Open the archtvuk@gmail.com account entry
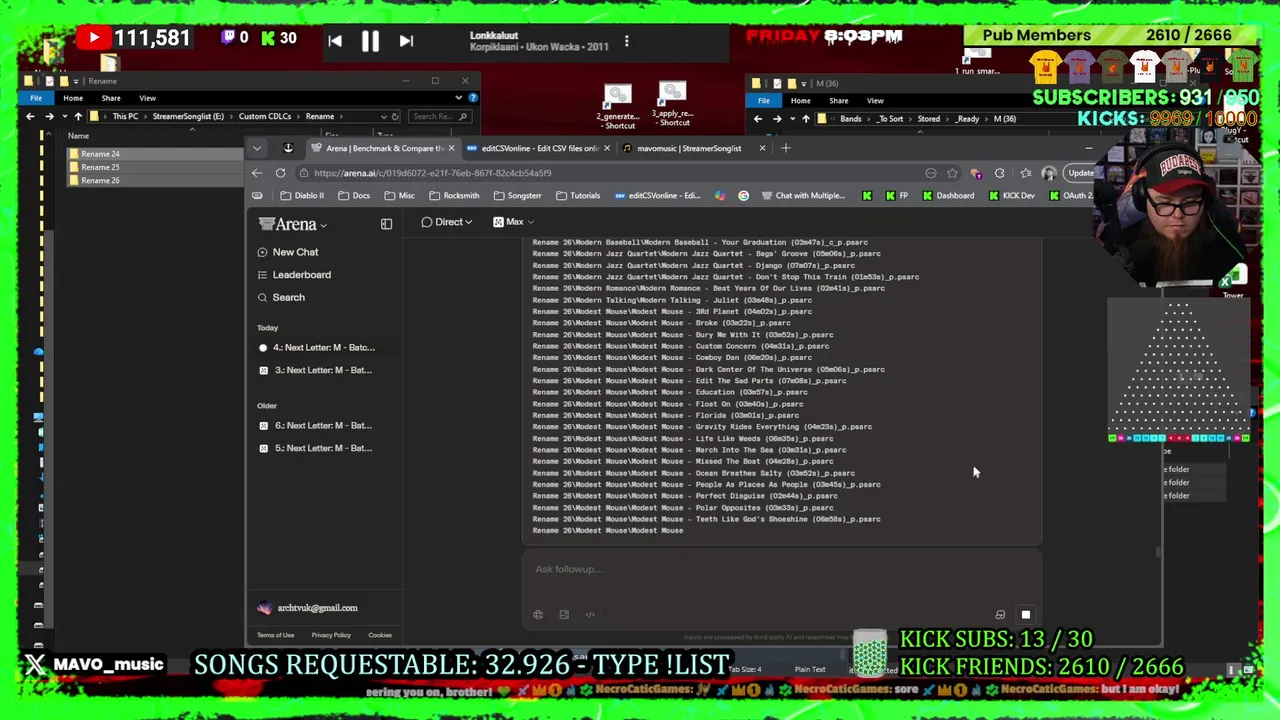Screen dimensions: 1280x720 click(x=307, y=608)
